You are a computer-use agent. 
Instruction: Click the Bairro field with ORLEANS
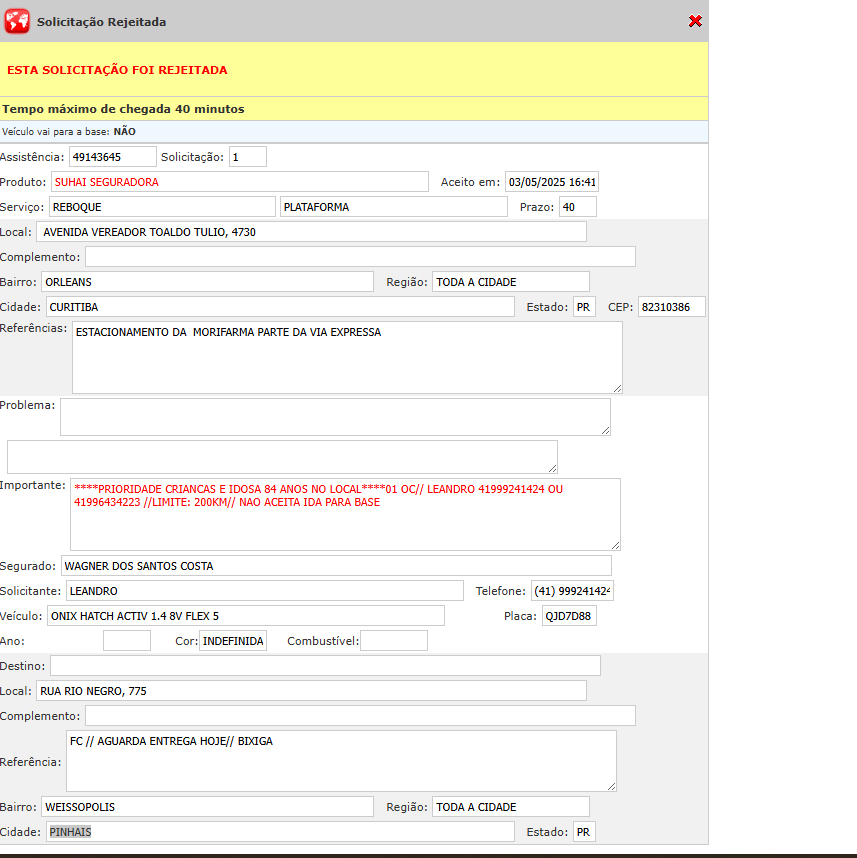[x=207, y=282]
